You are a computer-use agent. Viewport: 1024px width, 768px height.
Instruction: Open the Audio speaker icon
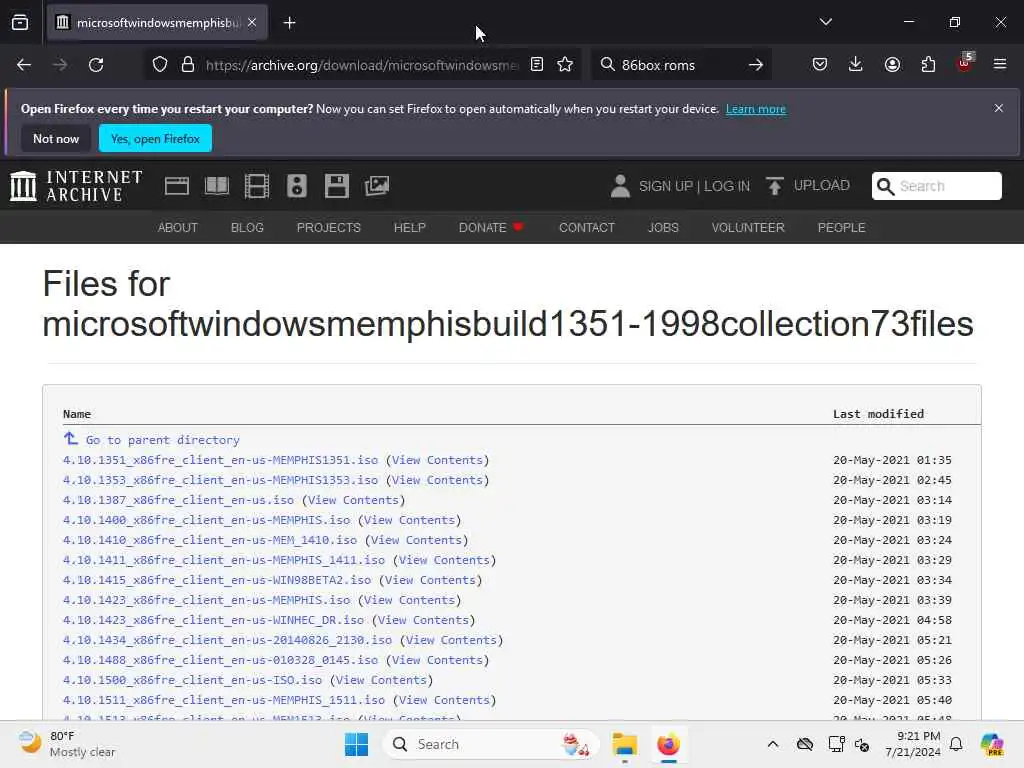point(296,186)
